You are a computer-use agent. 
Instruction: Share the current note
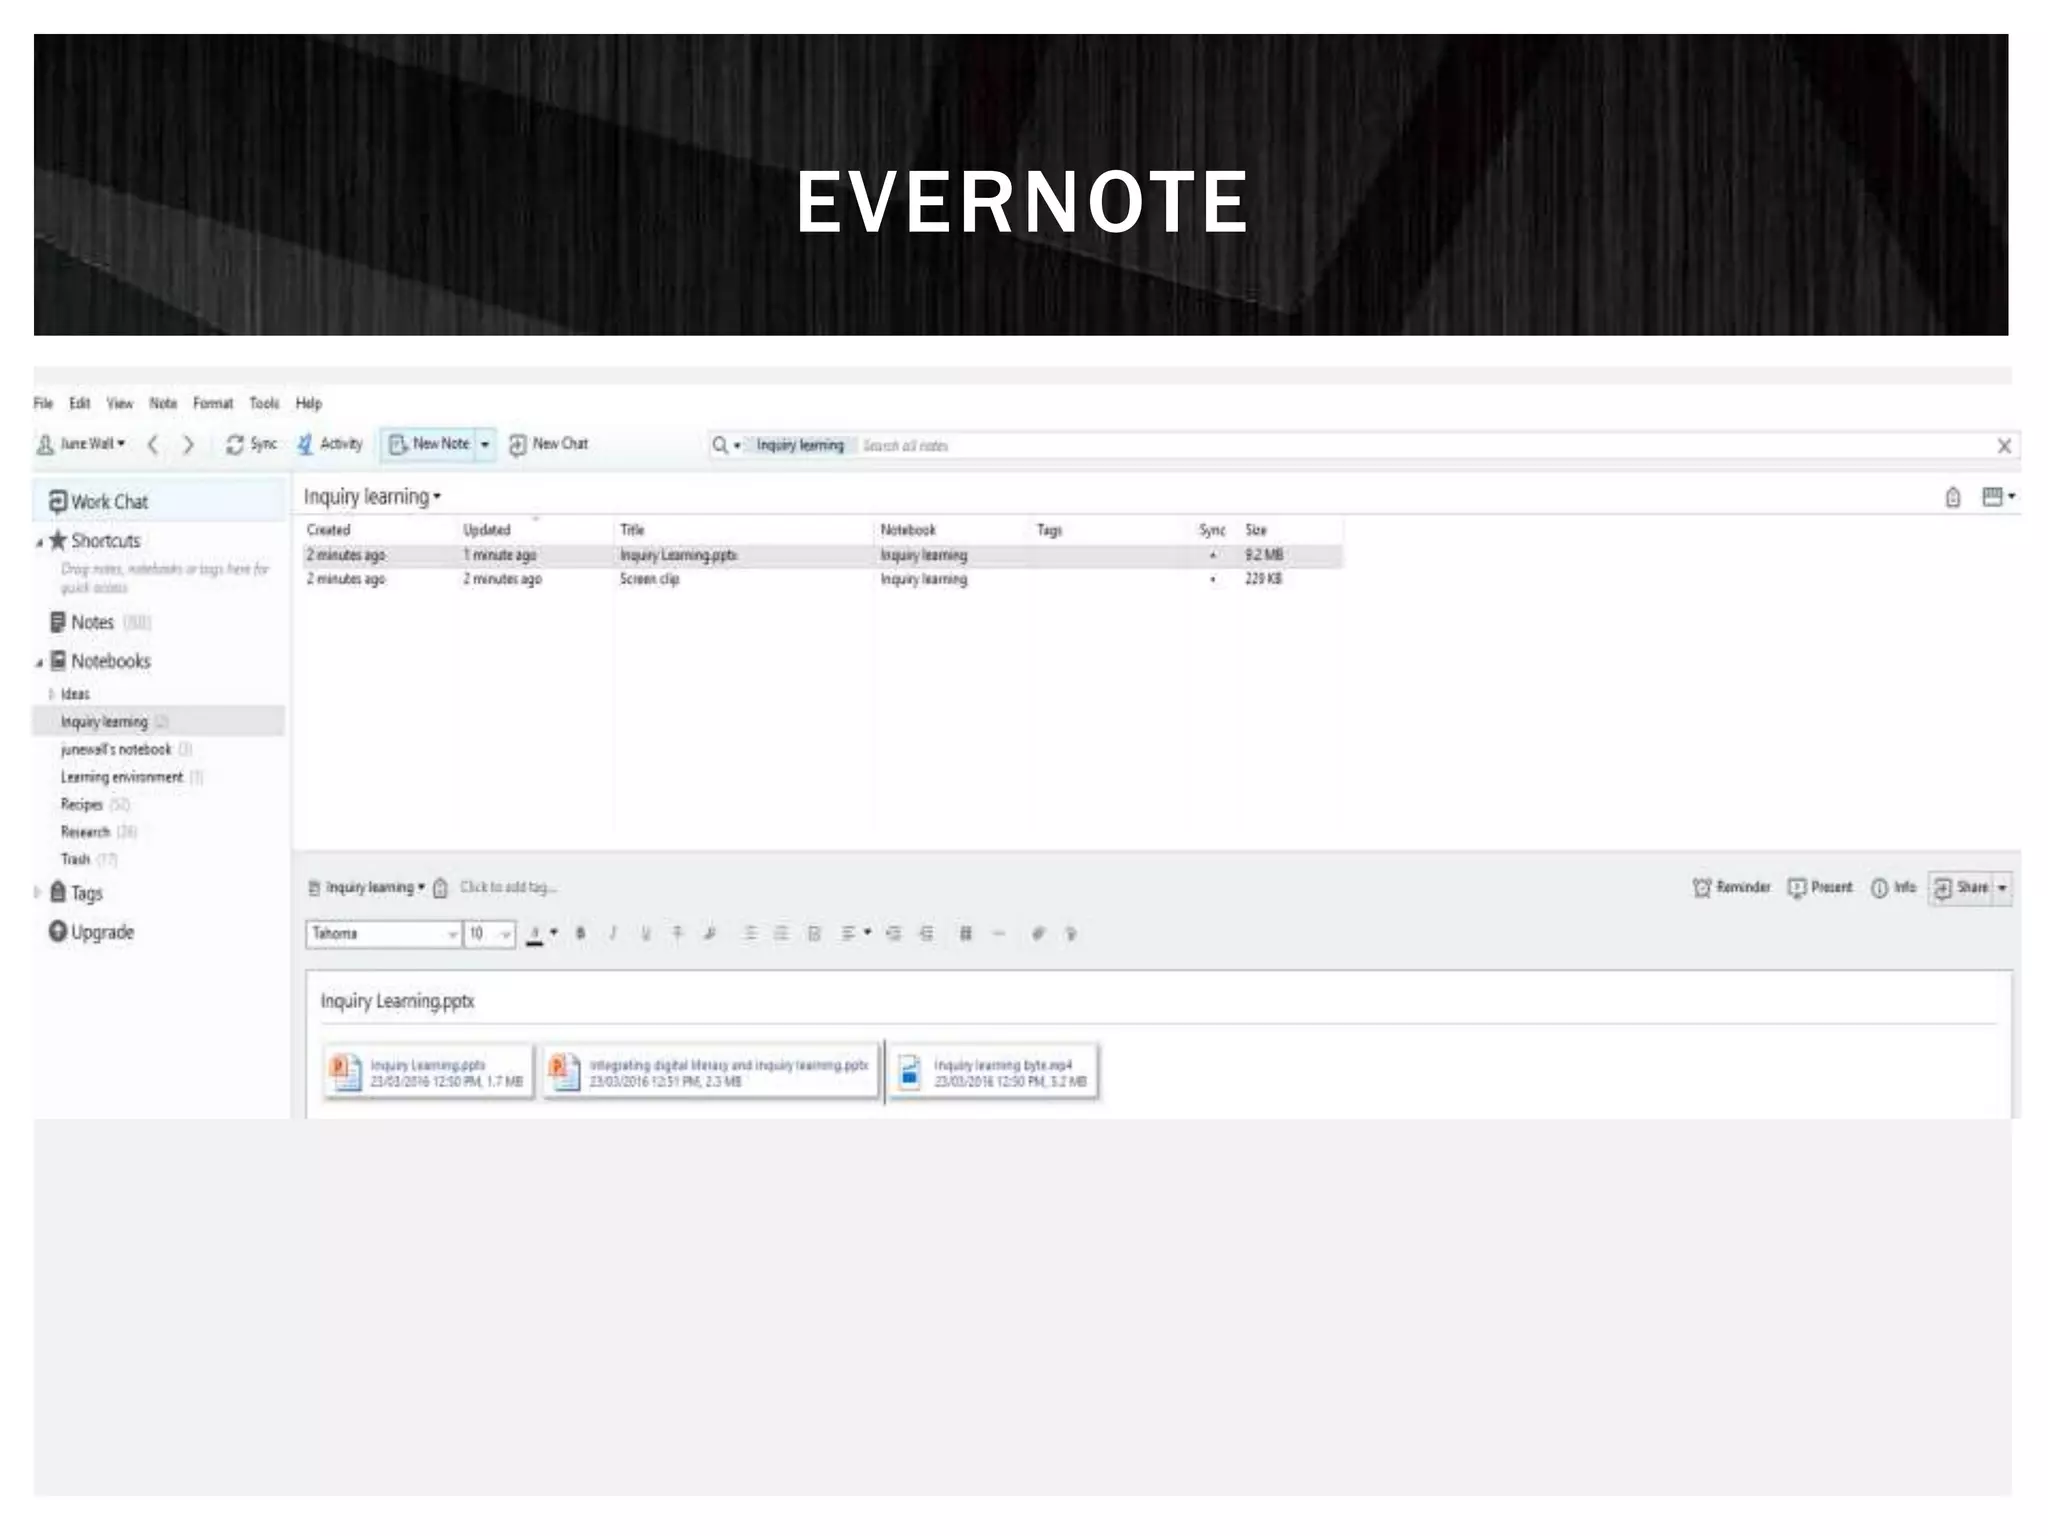1961,888
